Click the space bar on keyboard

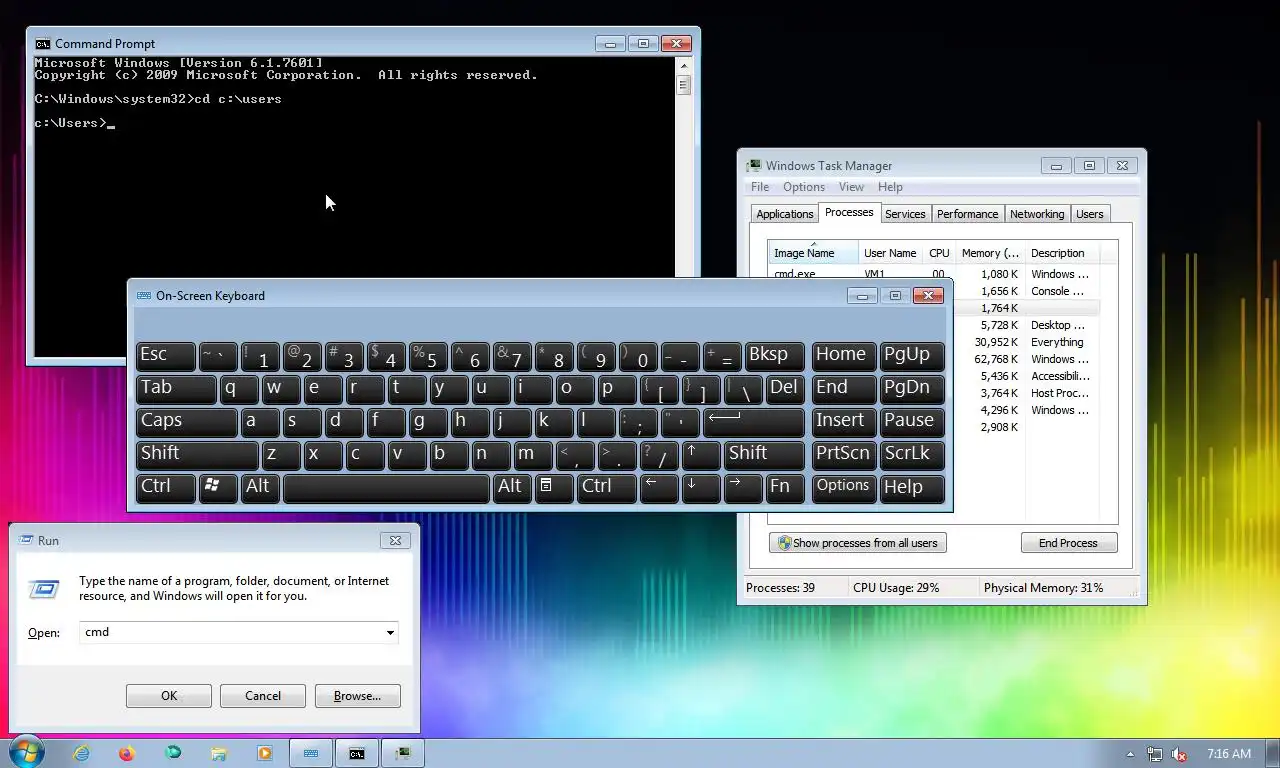coord(386,487)
